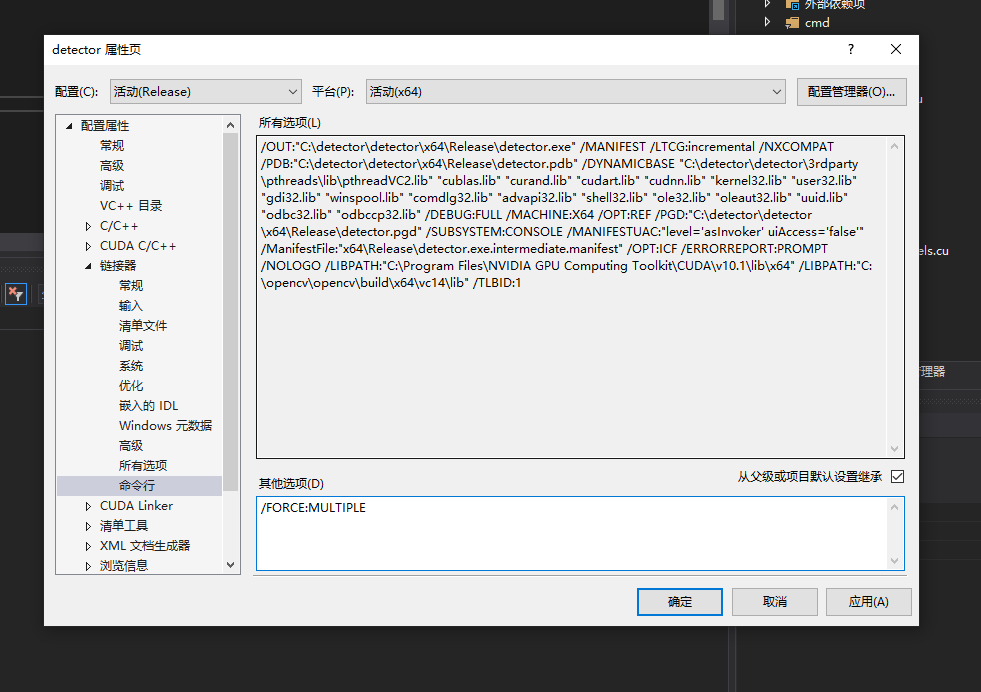Select 命令行 tree item
The width and height of the screenshot is (981, 692).
coord(136,486)
